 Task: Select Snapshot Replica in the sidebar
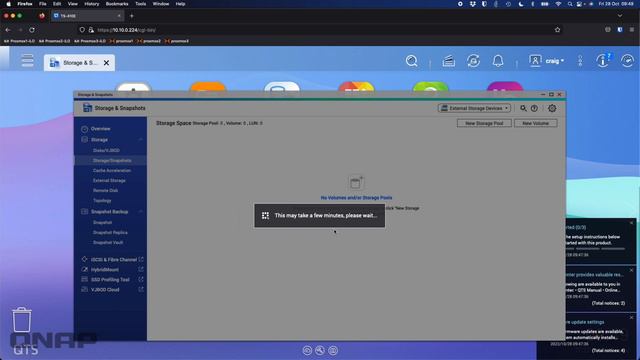[x=110, y=233]
